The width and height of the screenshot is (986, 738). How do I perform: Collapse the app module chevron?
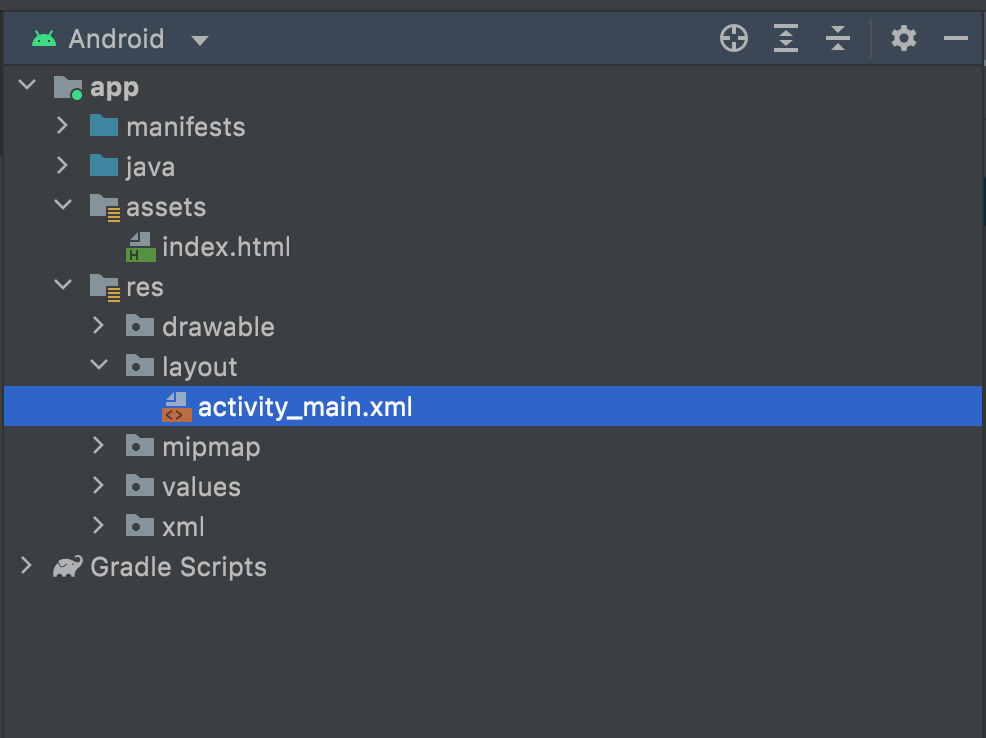click(x=27, y=84)
